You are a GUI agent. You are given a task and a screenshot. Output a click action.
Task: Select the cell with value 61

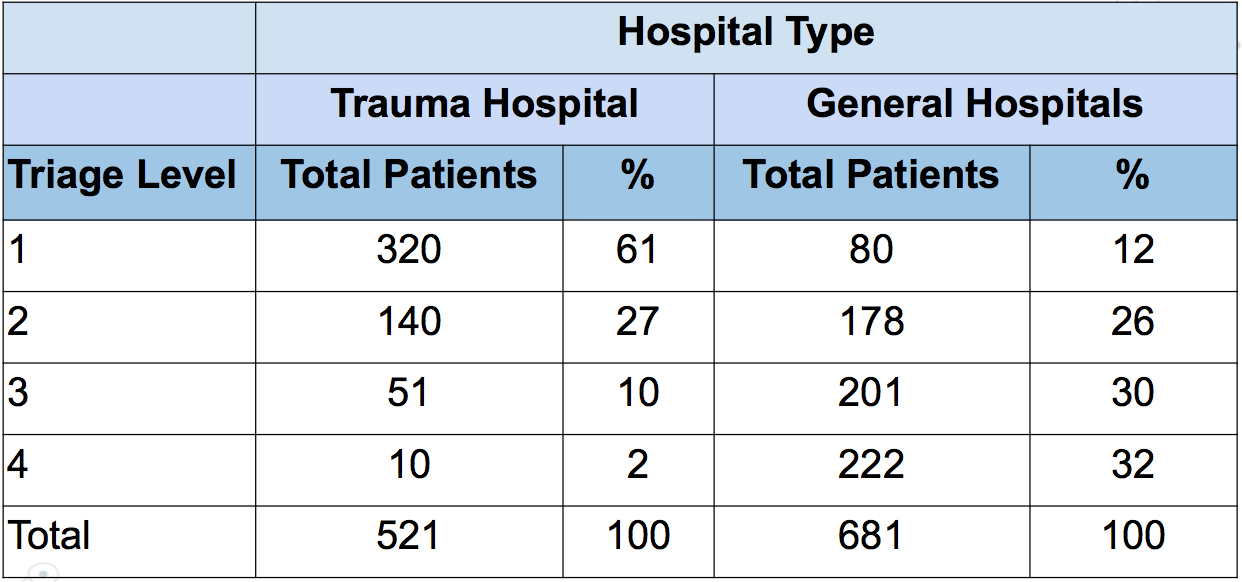(x=637, y=250)
